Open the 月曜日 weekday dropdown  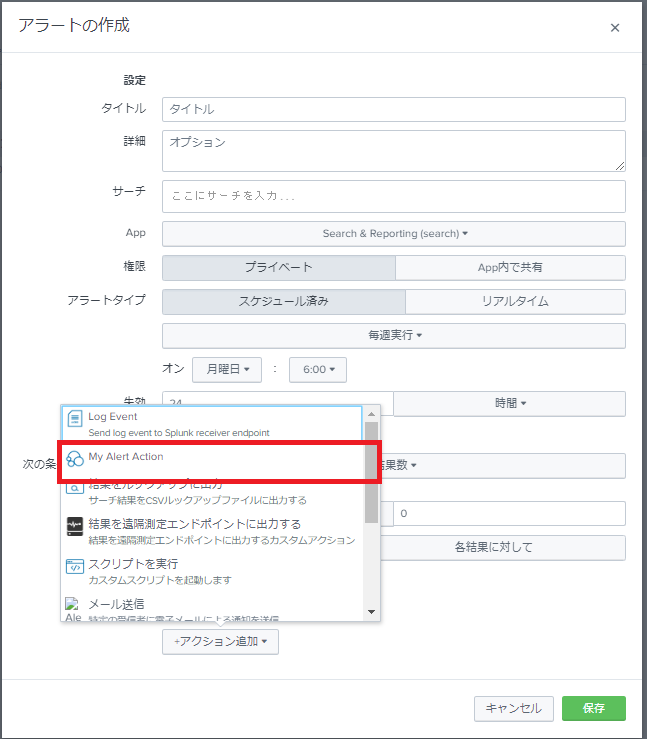227,370
